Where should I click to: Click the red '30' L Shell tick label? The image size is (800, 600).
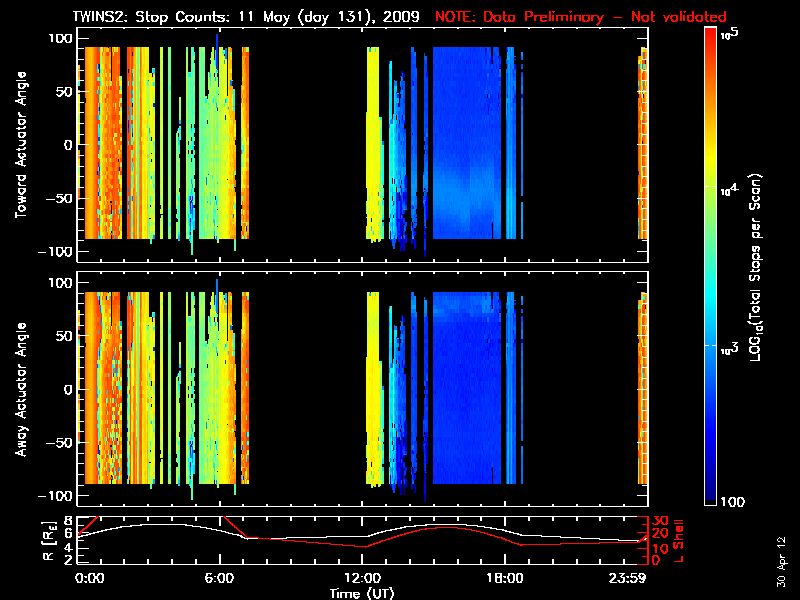point(660,521)
